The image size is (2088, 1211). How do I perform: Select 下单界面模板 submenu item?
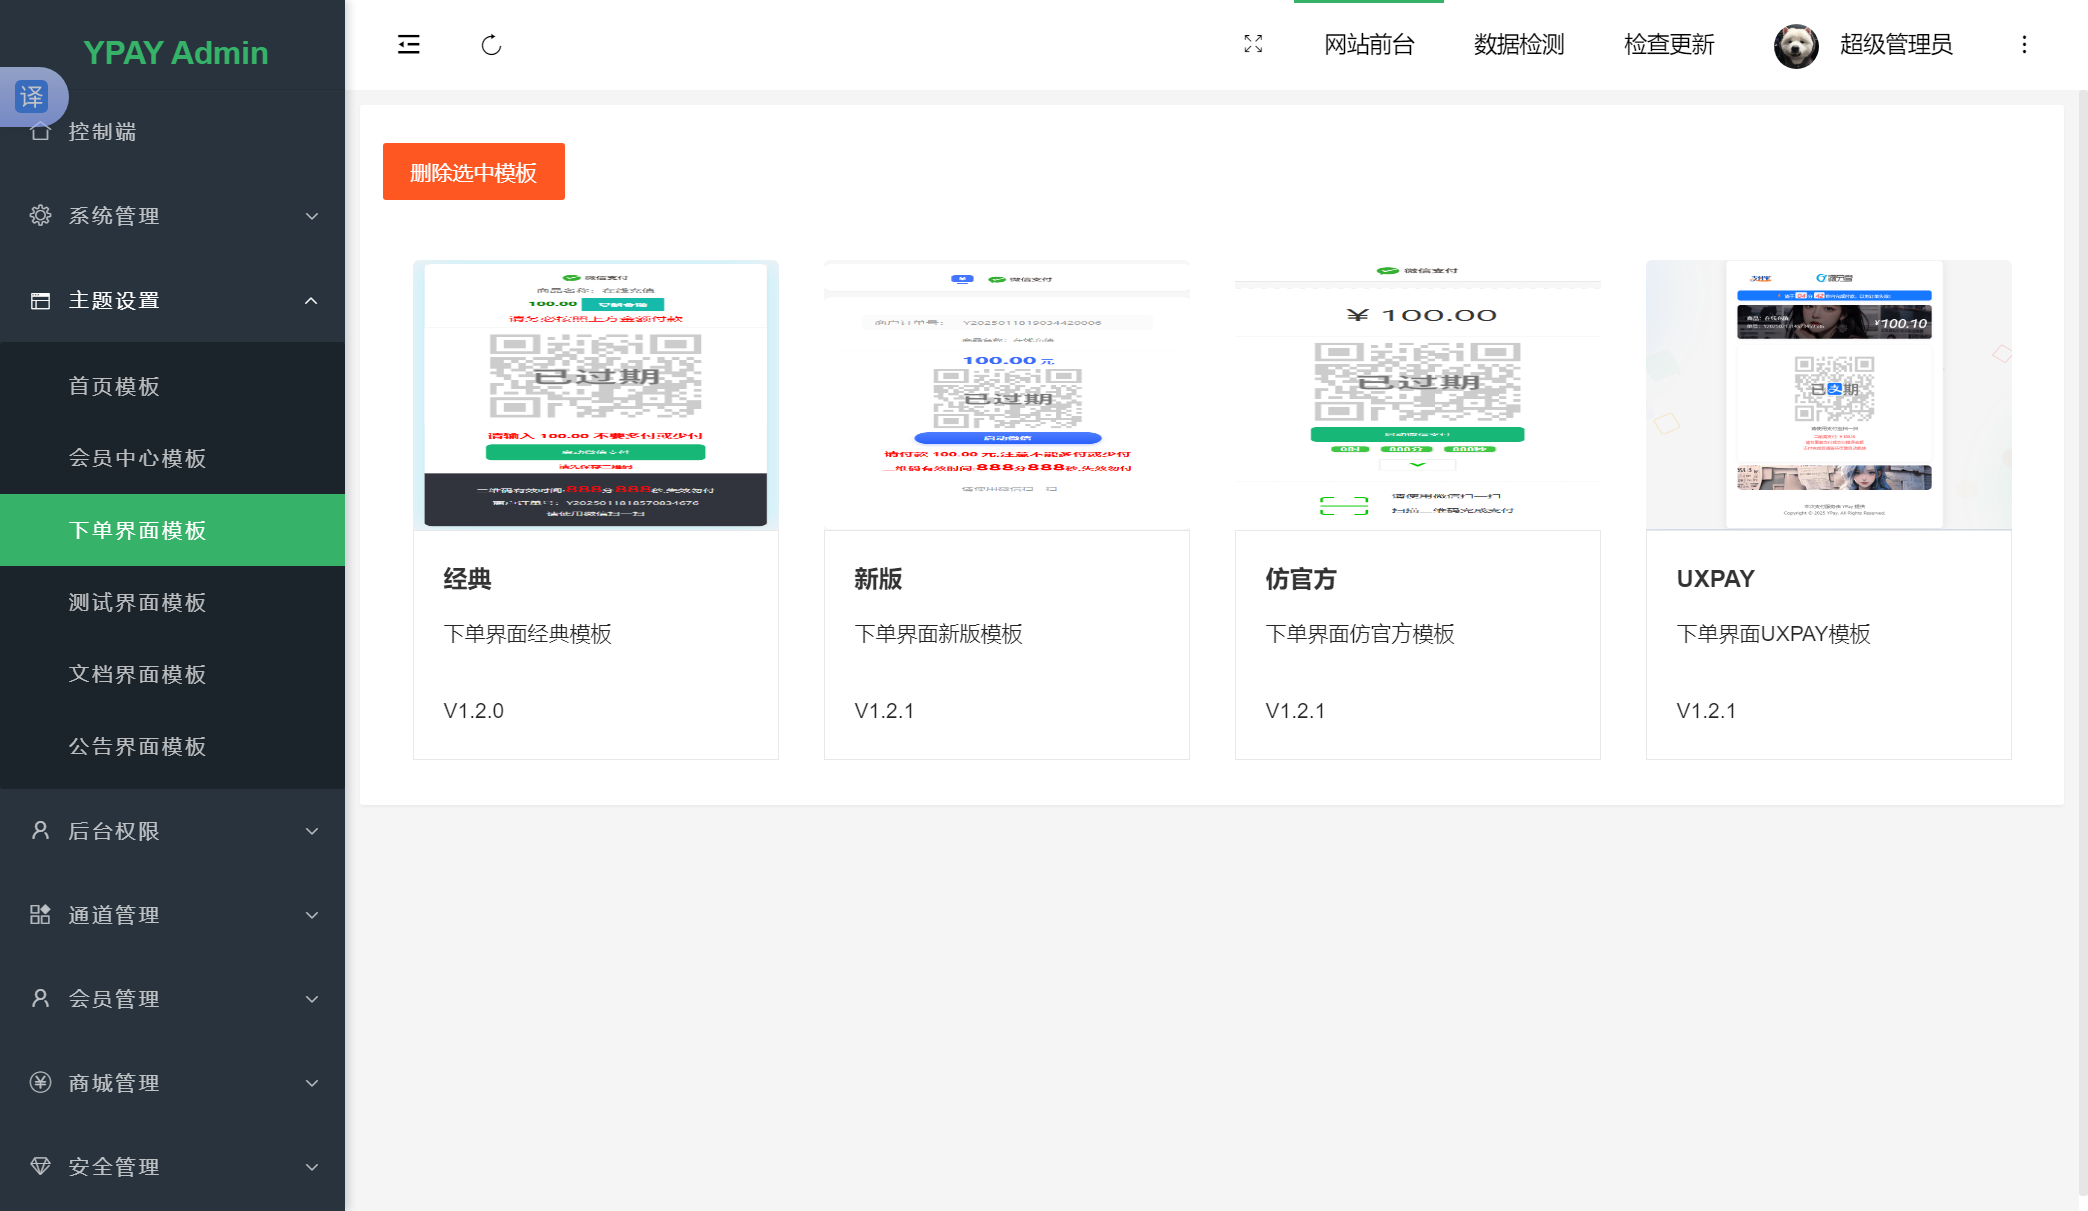coord(172,530)
